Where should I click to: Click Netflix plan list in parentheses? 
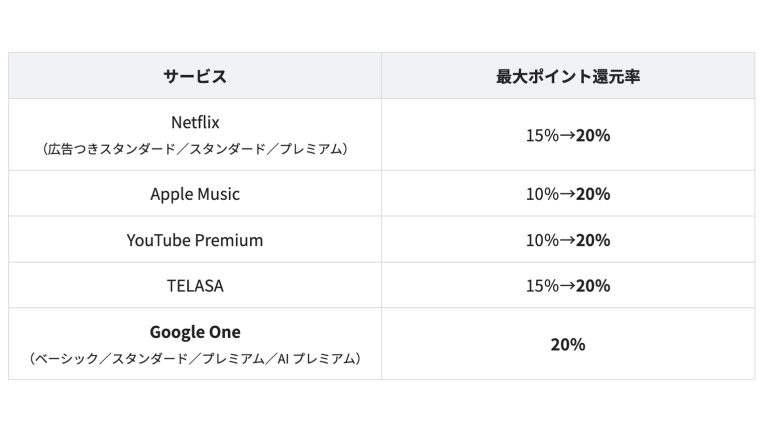point(195,149)
